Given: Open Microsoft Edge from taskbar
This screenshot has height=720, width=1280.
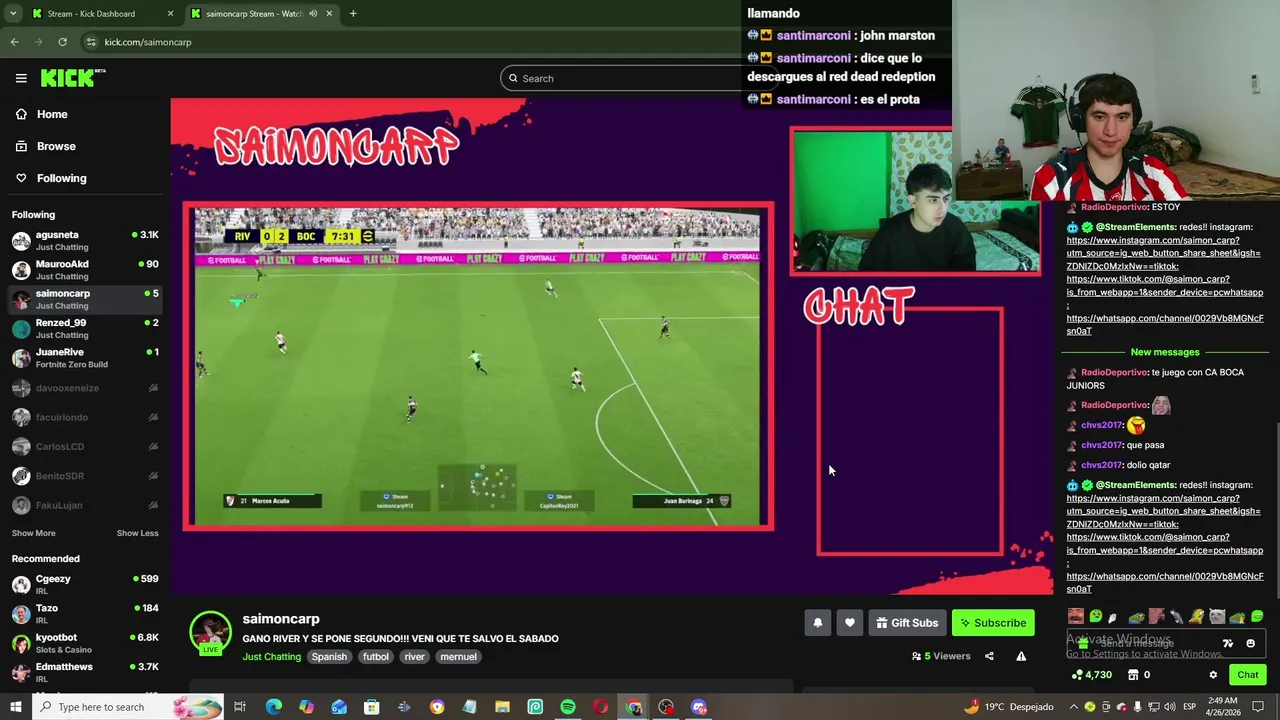Looking at the screenshot, I should tap(273, 707).
